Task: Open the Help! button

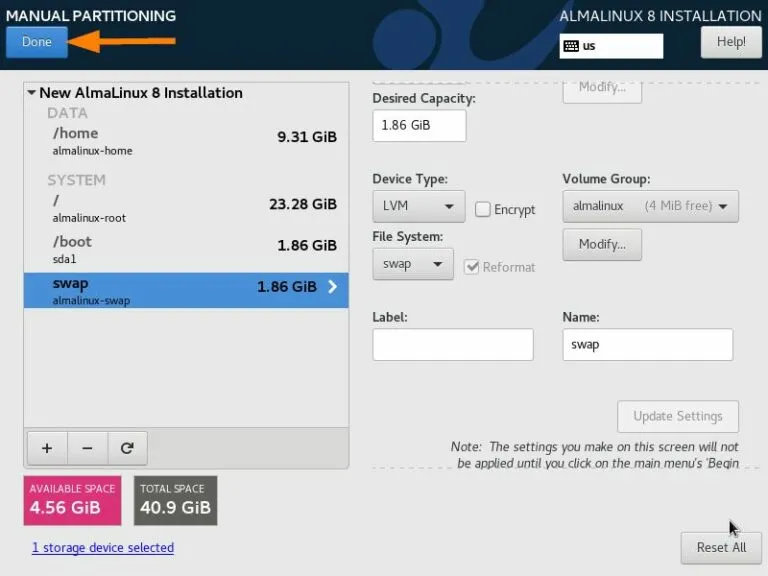Action: pyautogui.click(x=731, y=42)
